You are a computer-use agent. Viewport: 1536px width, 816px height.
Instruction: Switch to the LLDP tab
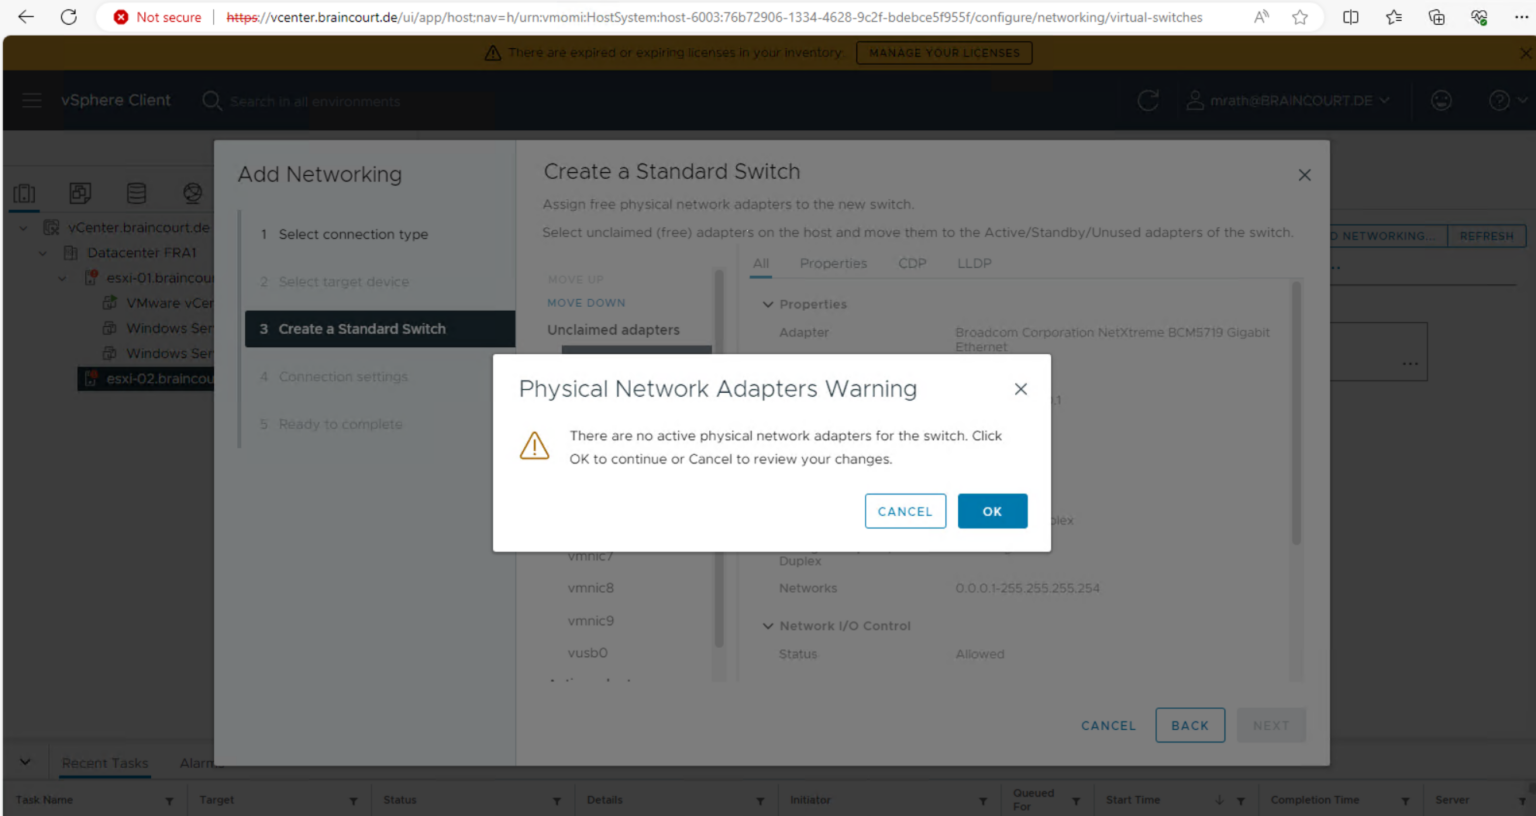coord(973,263)
